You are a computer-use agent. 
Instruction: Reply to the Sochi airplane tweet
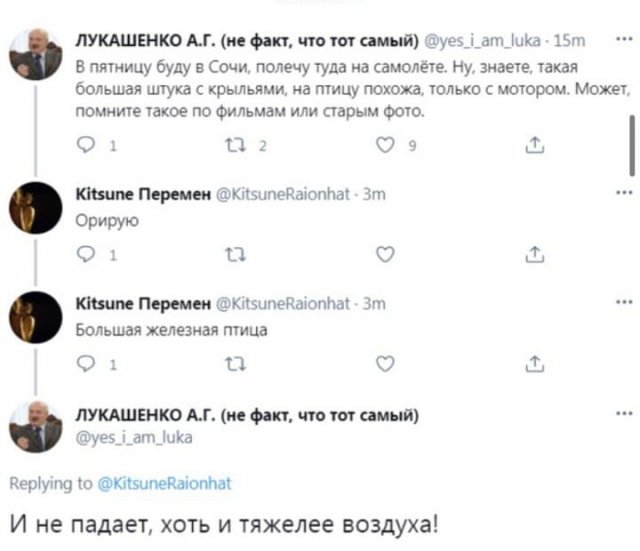[83, 146]
